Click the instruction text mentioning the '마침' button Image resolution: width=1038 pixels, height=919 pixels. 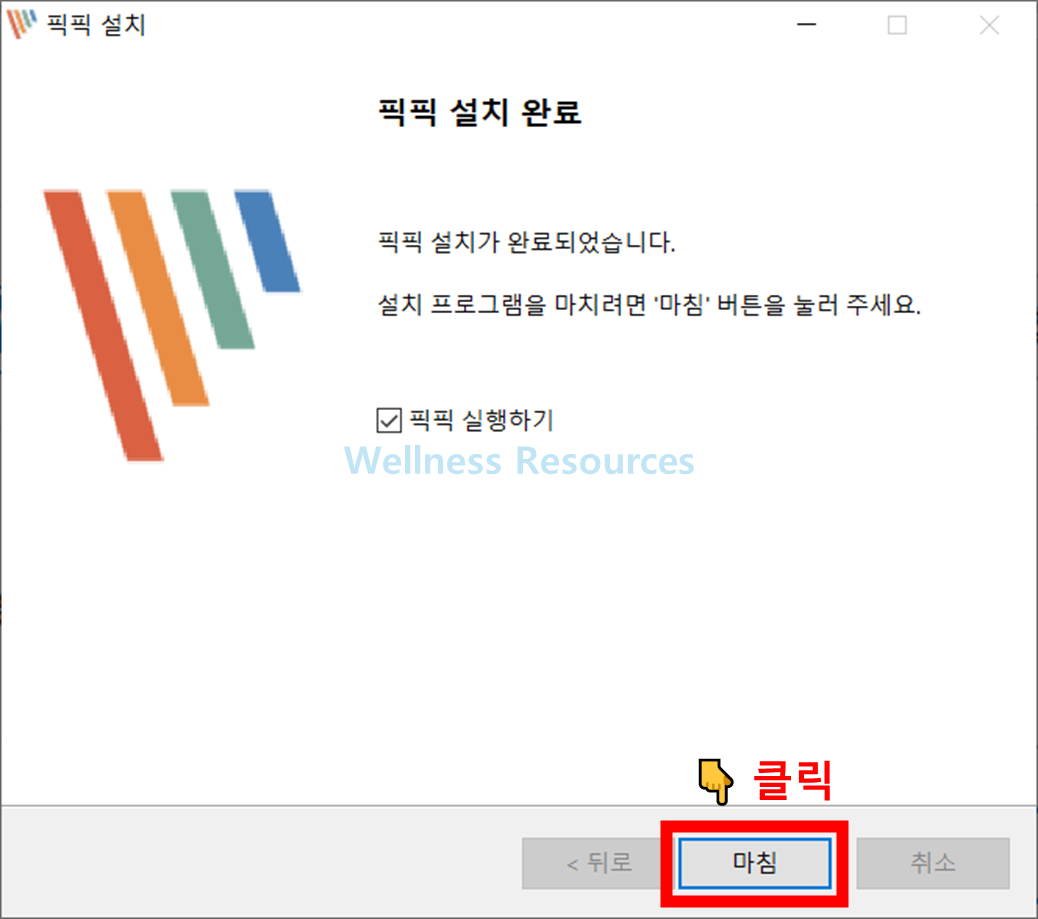tap(649, 305)
